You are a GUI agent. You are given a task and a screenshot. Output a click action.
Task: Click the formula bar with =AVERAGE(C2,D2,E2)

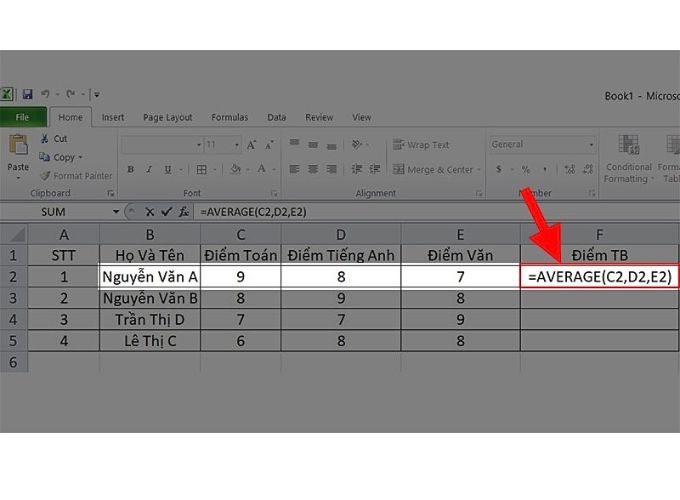click(x=437, y=212)
